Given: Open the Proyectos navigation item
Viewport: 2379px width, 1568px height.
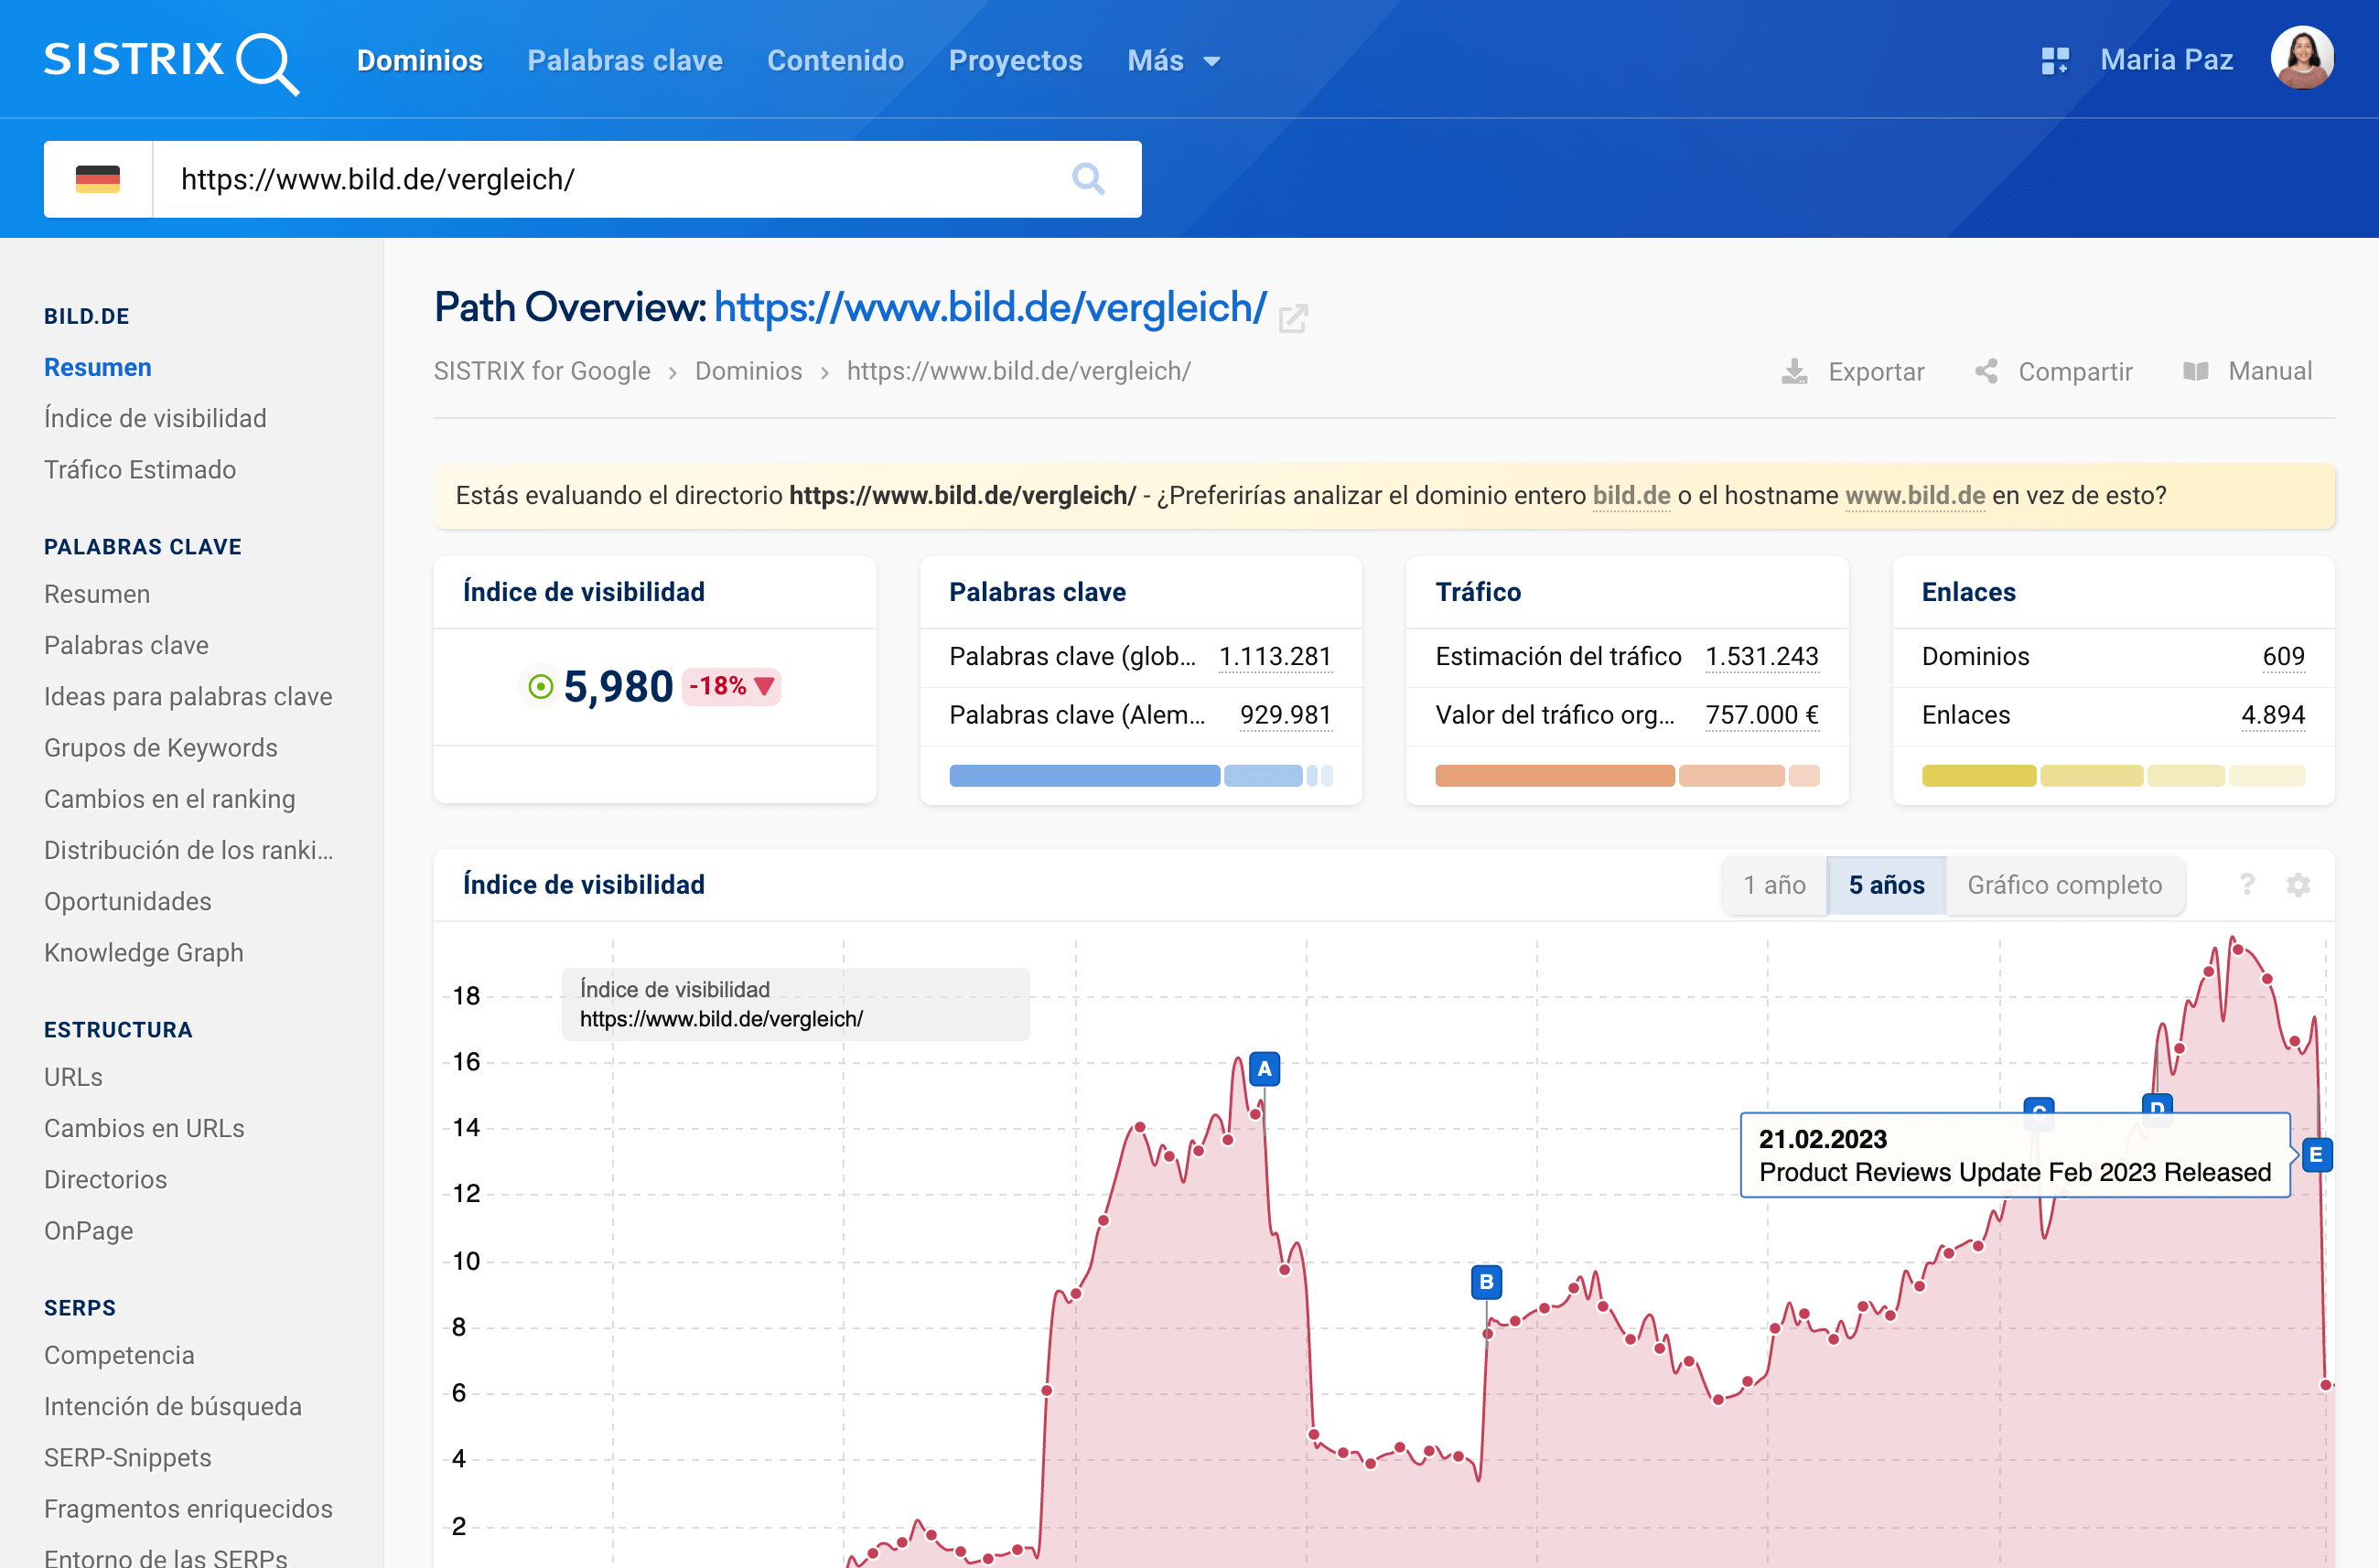Looking at the screenshot, I should tap(1014, 61).
